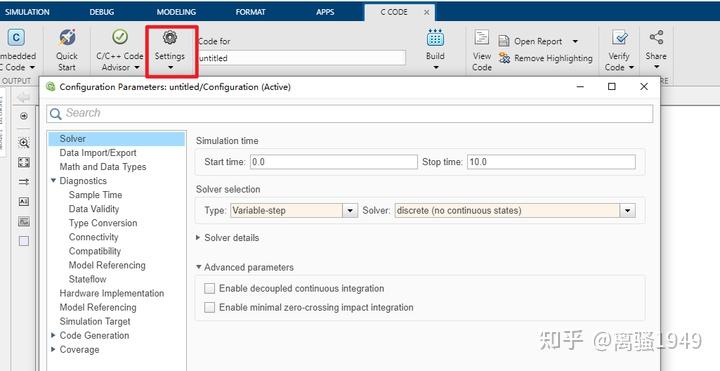Click the image icon on left palette
Viewport: 720px width, 371px height.
pyautogui.click(x=24, y=222)
